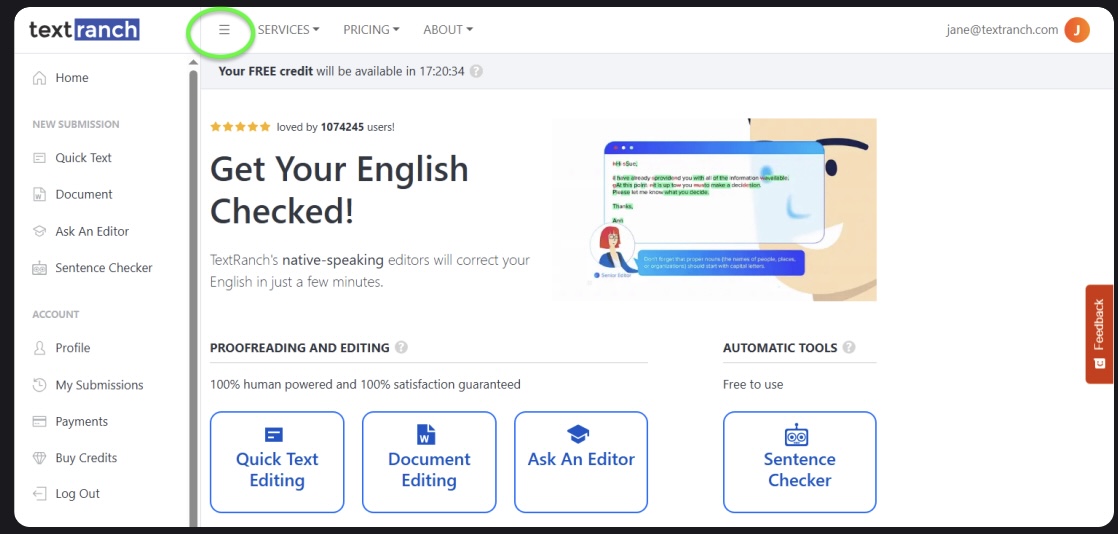Click the Document sidebar file icon
Screen dimensions: 1118x534
tap(40, 194)
